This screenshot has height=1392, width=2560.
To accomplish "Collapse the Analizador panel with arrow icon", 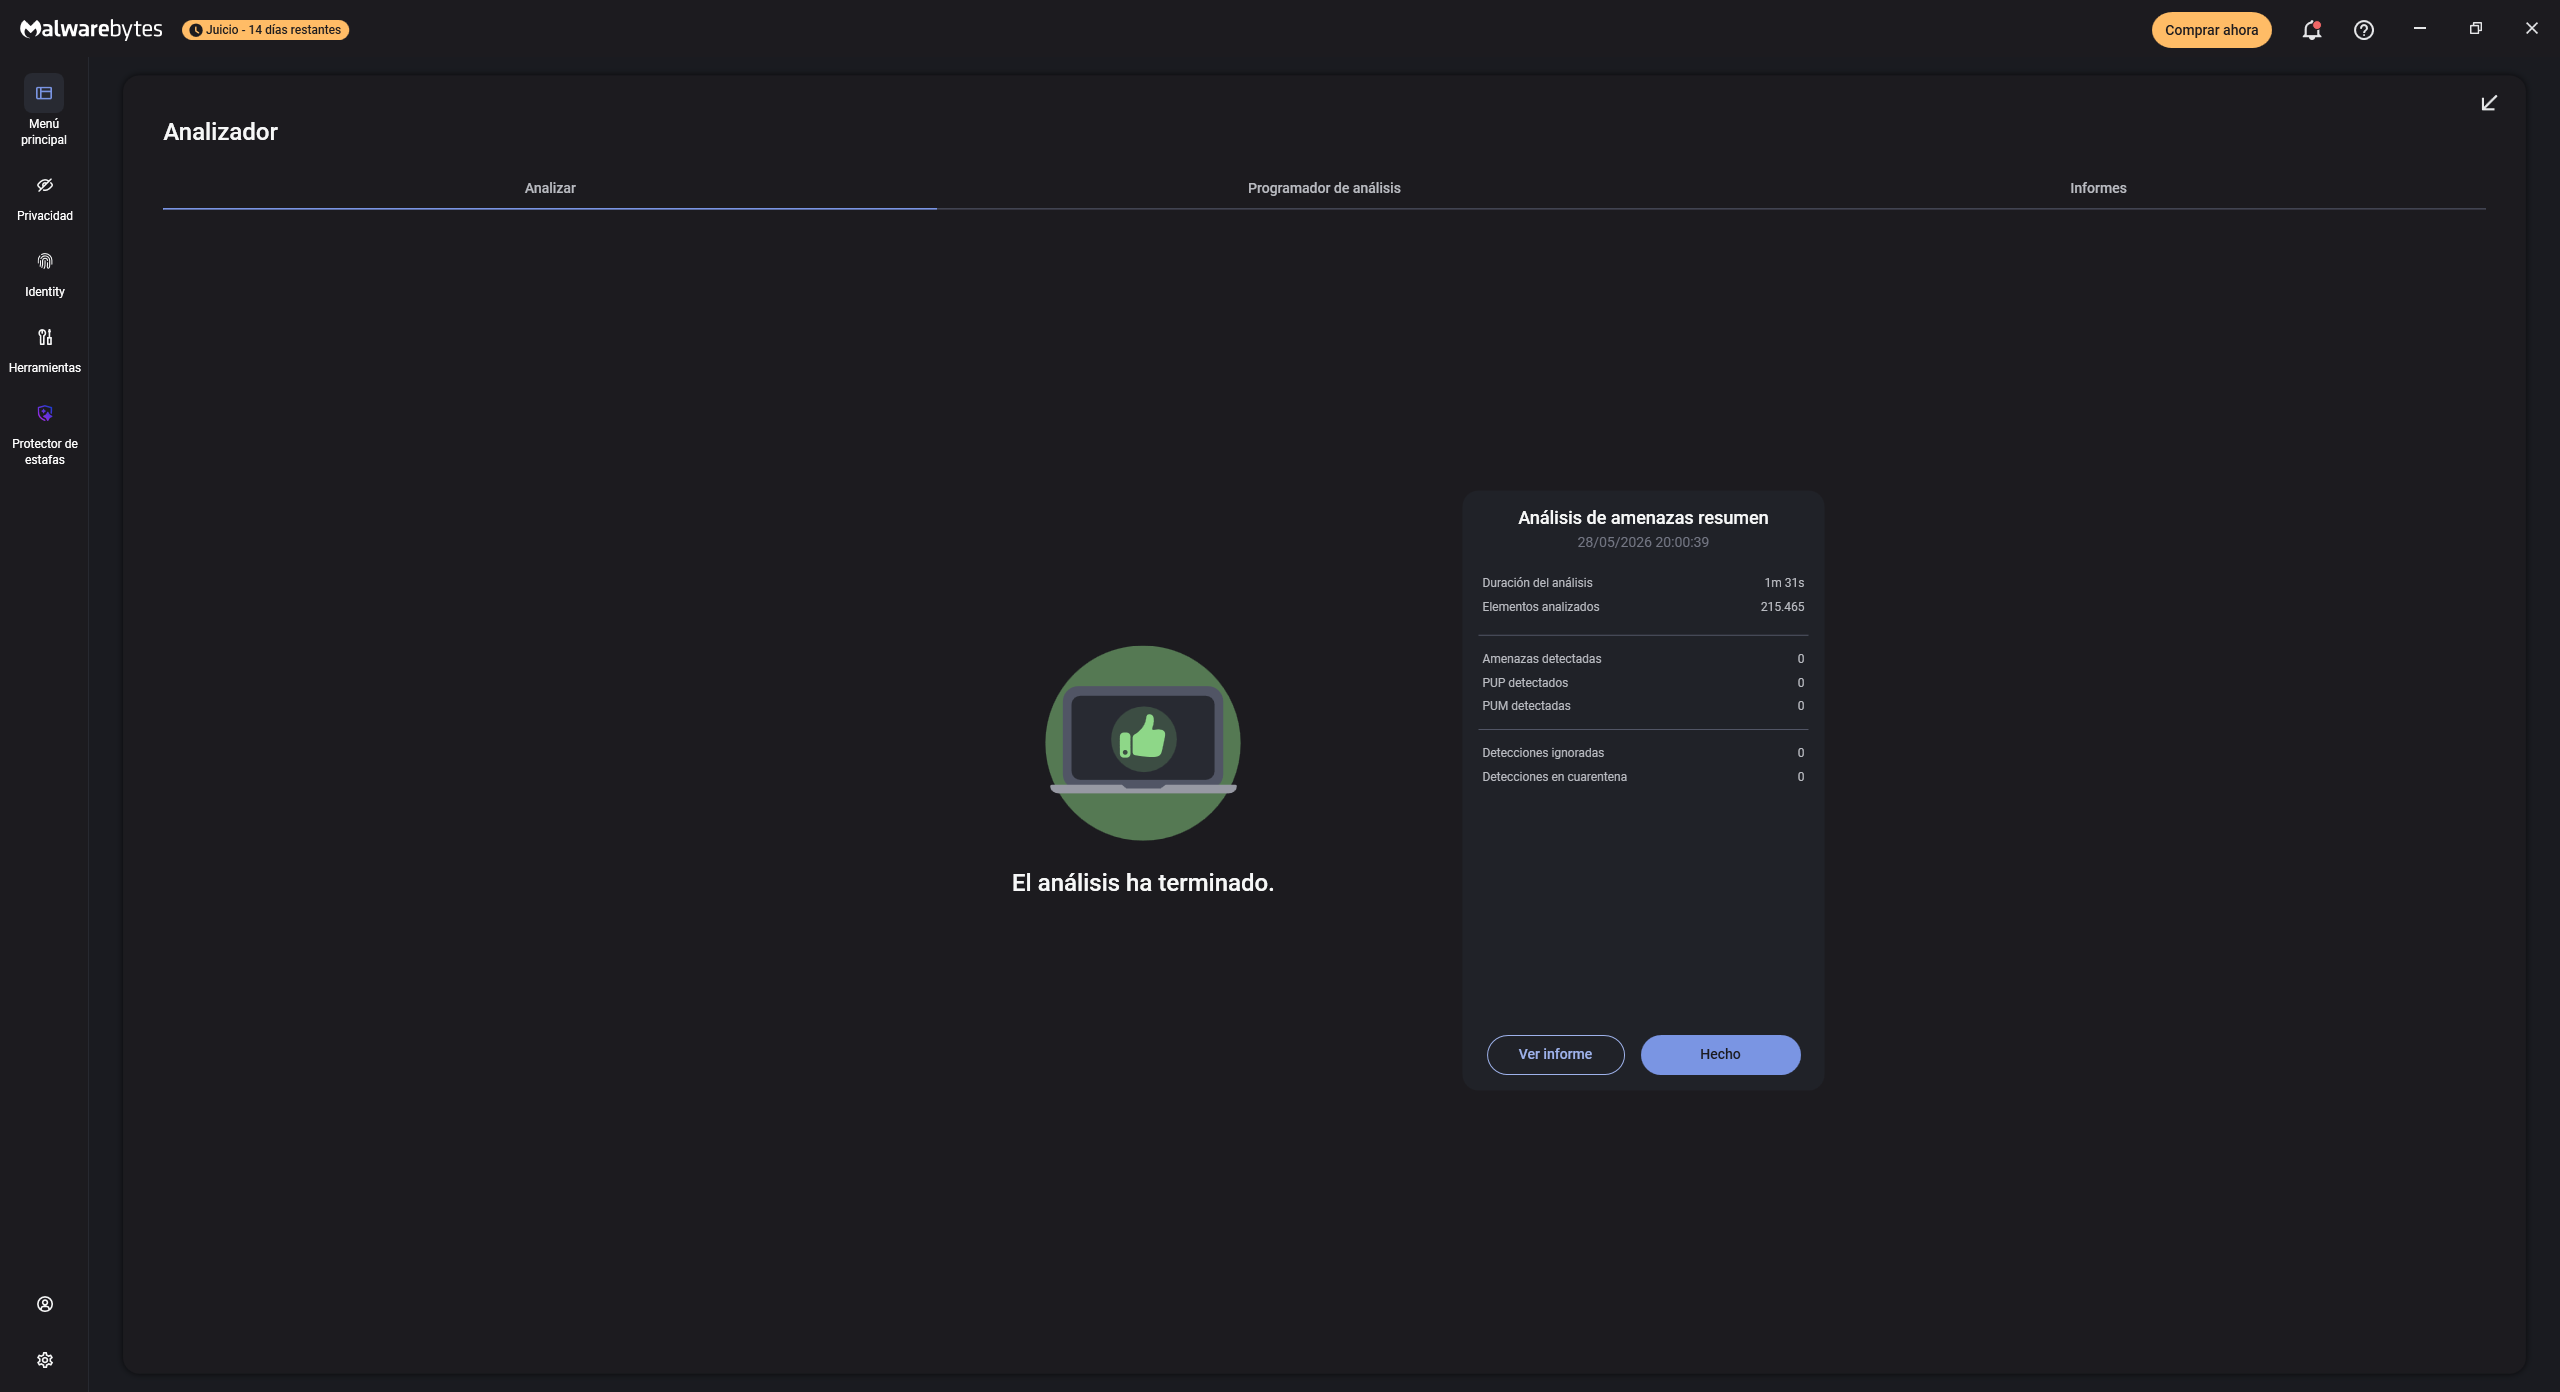I will click(x=2489, y=103).
